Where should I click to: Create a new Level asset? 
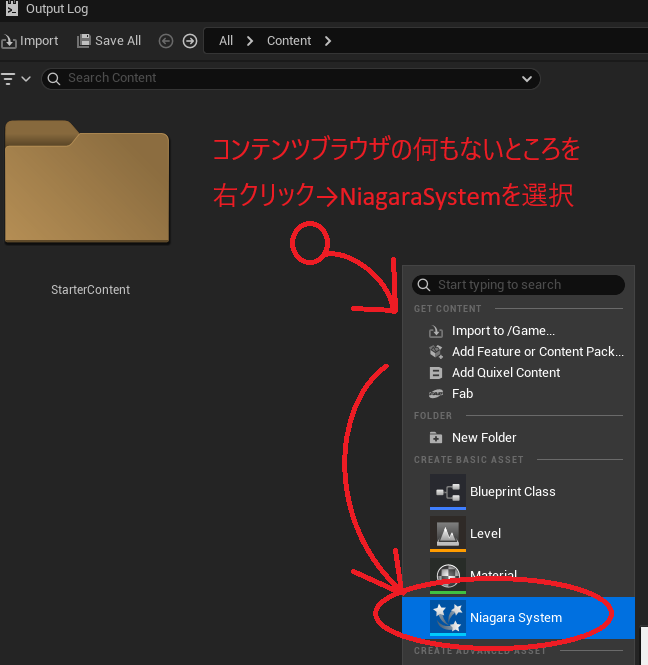pos(518,534)
